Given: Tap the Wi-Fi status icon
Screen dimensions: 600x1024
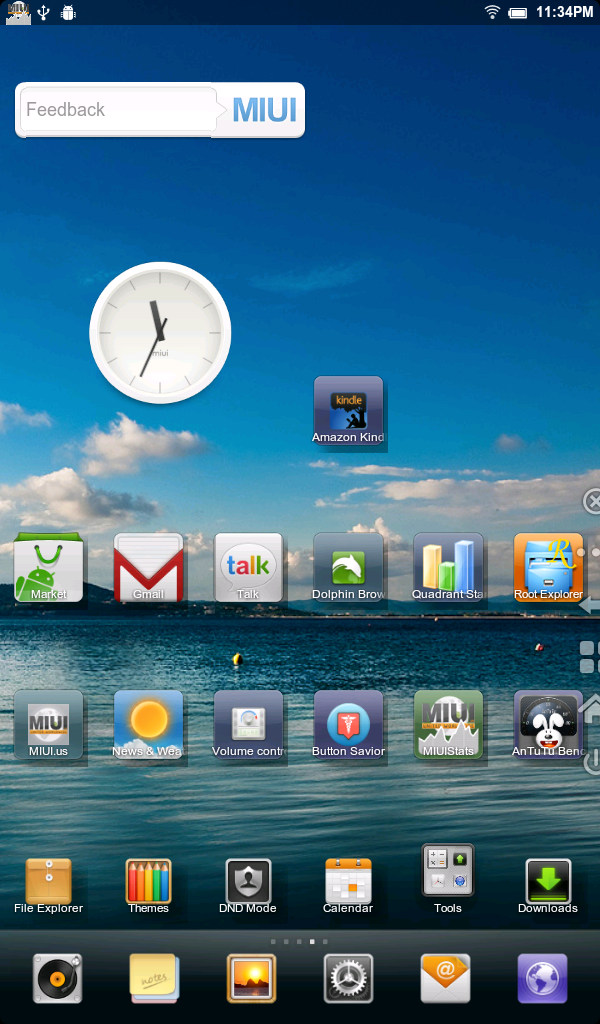Looking at the screenshot, I should (x=492, y=12).
